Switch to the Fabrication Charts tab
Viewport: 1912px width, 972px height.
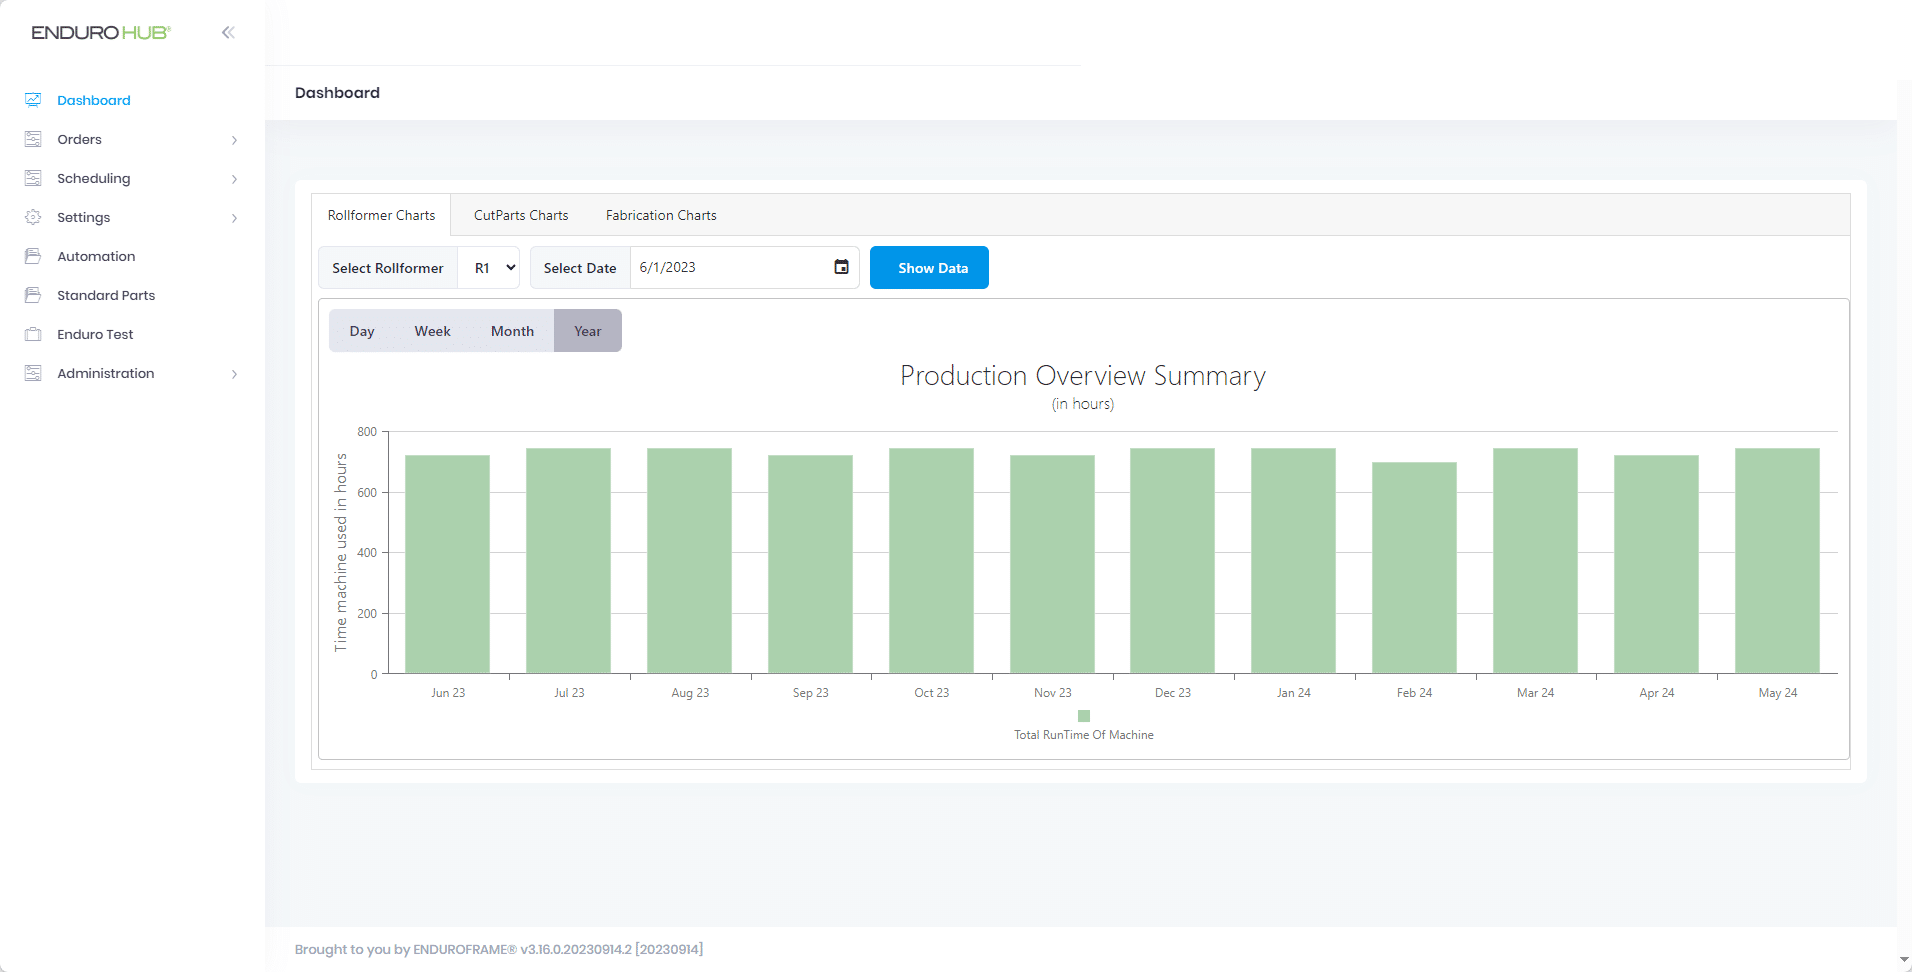point(661,215)
